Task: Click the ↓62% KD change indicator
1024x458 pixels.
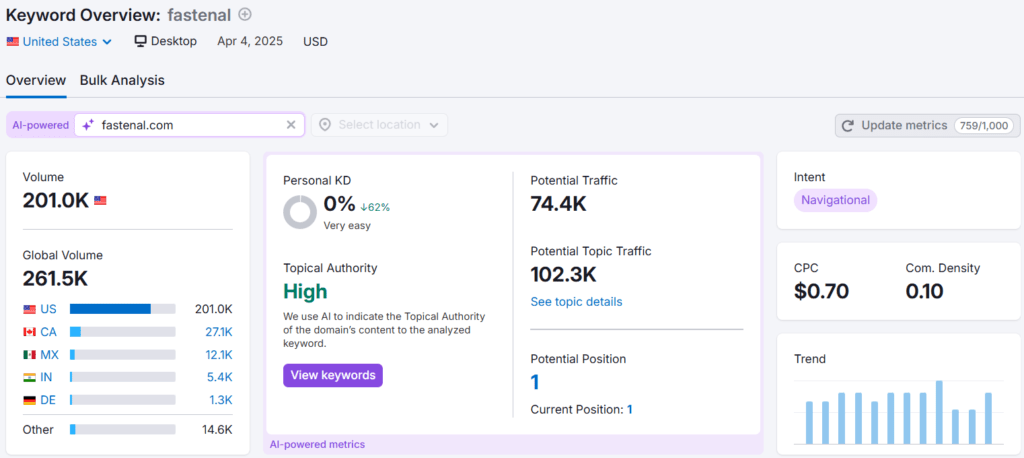Action: tap(374, 207)
